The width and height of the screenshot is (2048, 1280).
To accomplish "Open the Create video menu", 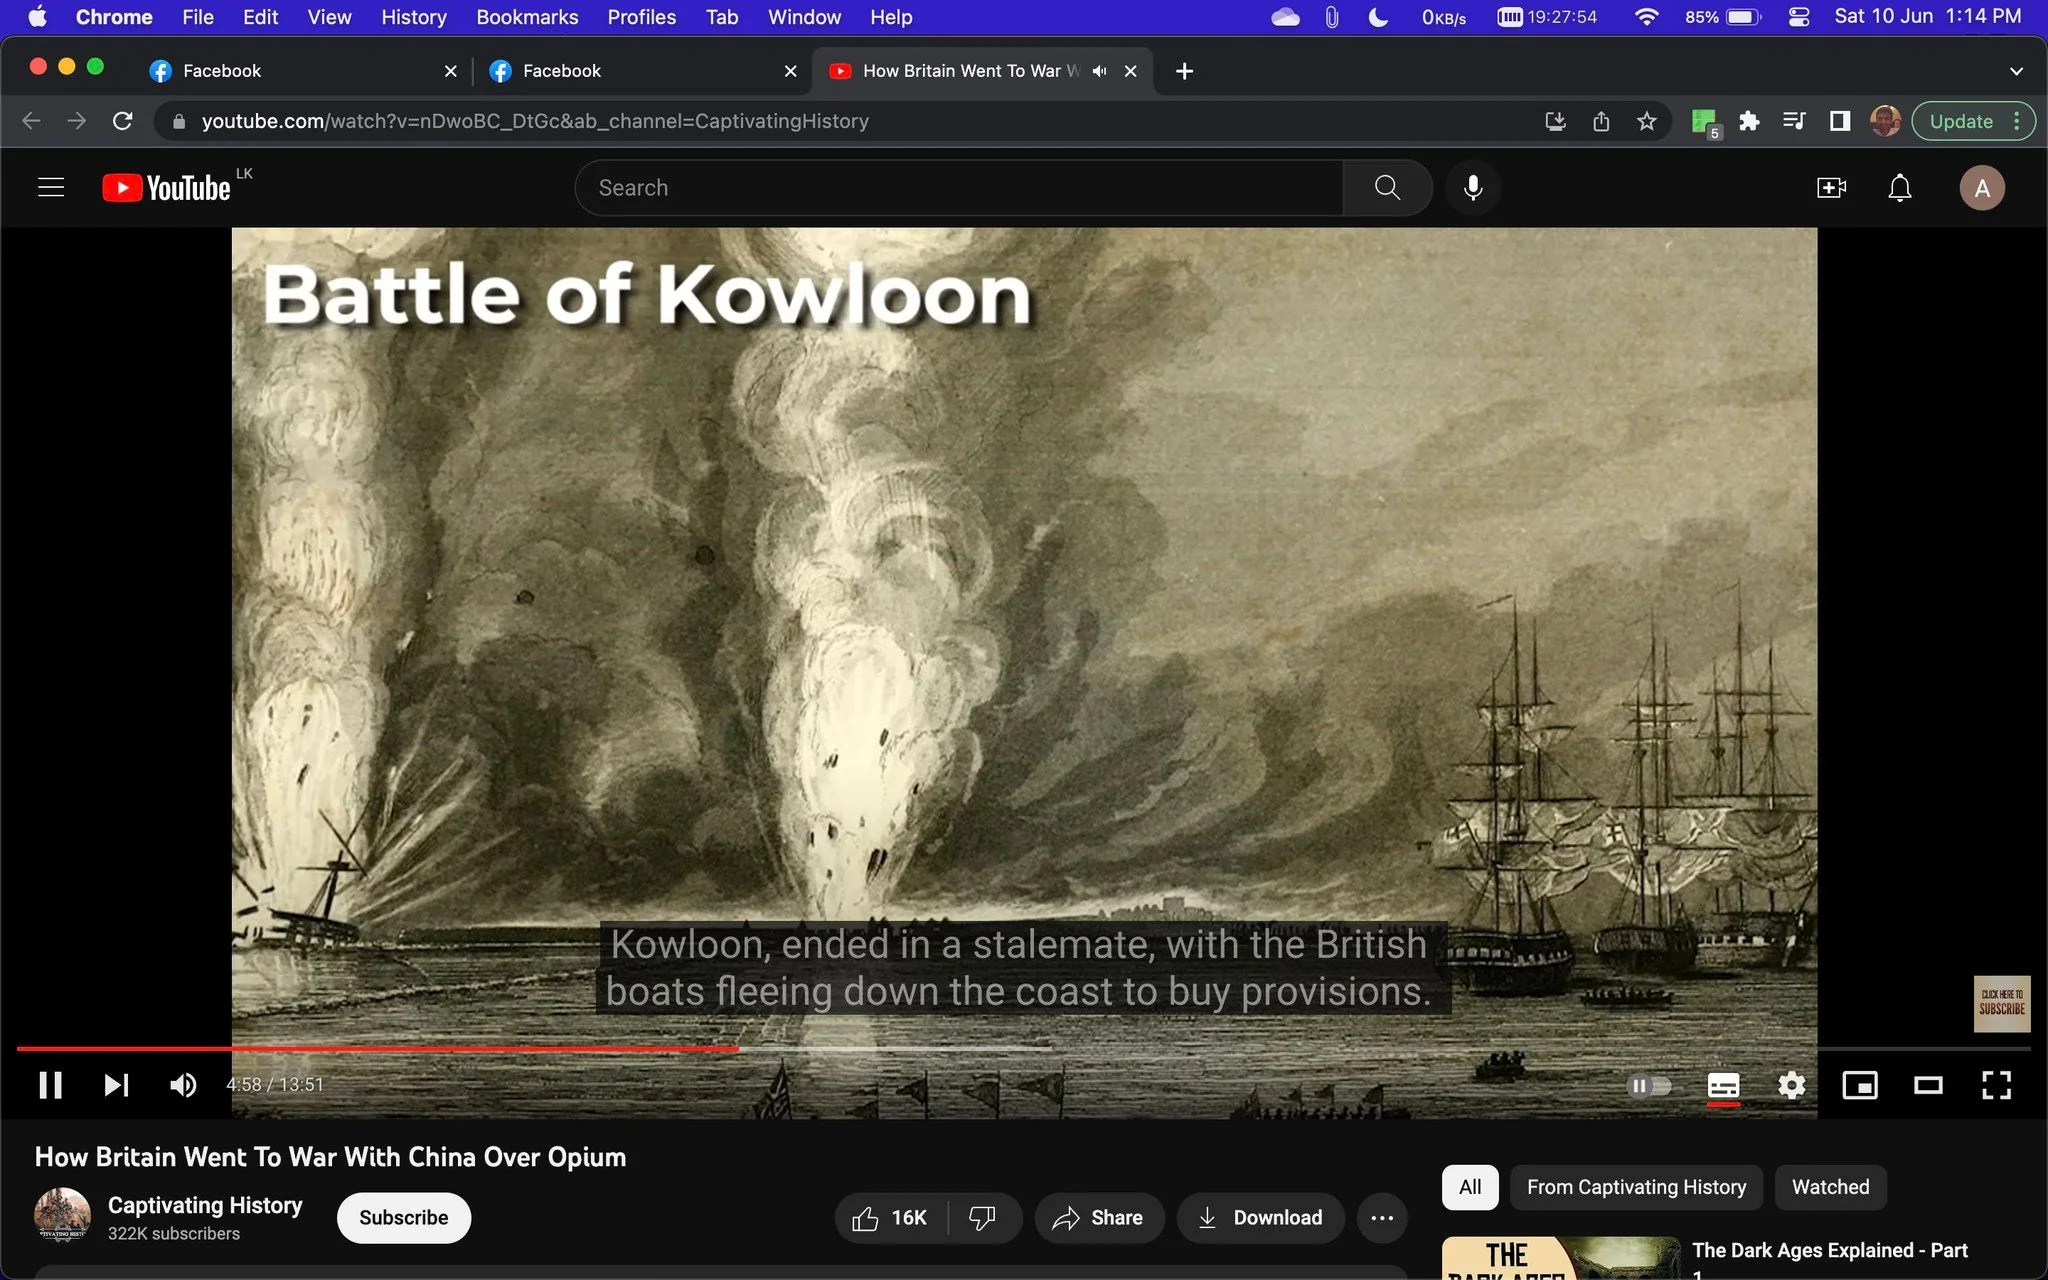I will pyautogui.click(x=1831, y=188).
